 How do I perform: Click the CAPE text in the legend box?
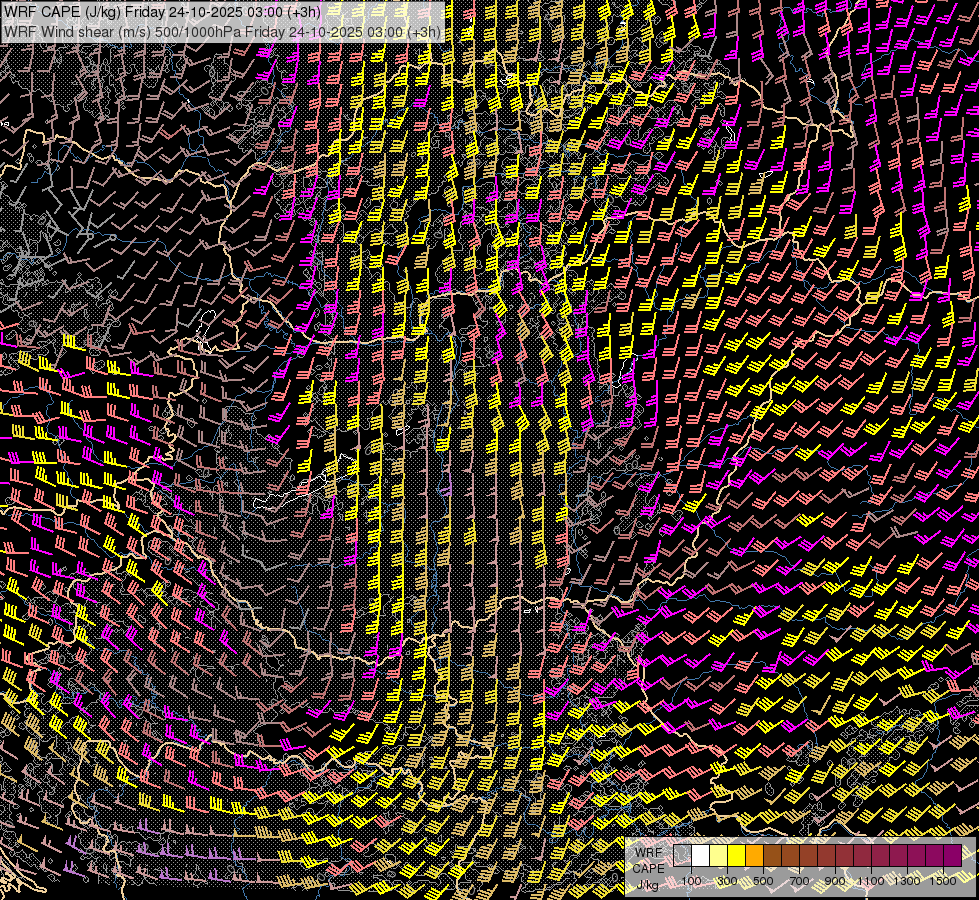648,868
